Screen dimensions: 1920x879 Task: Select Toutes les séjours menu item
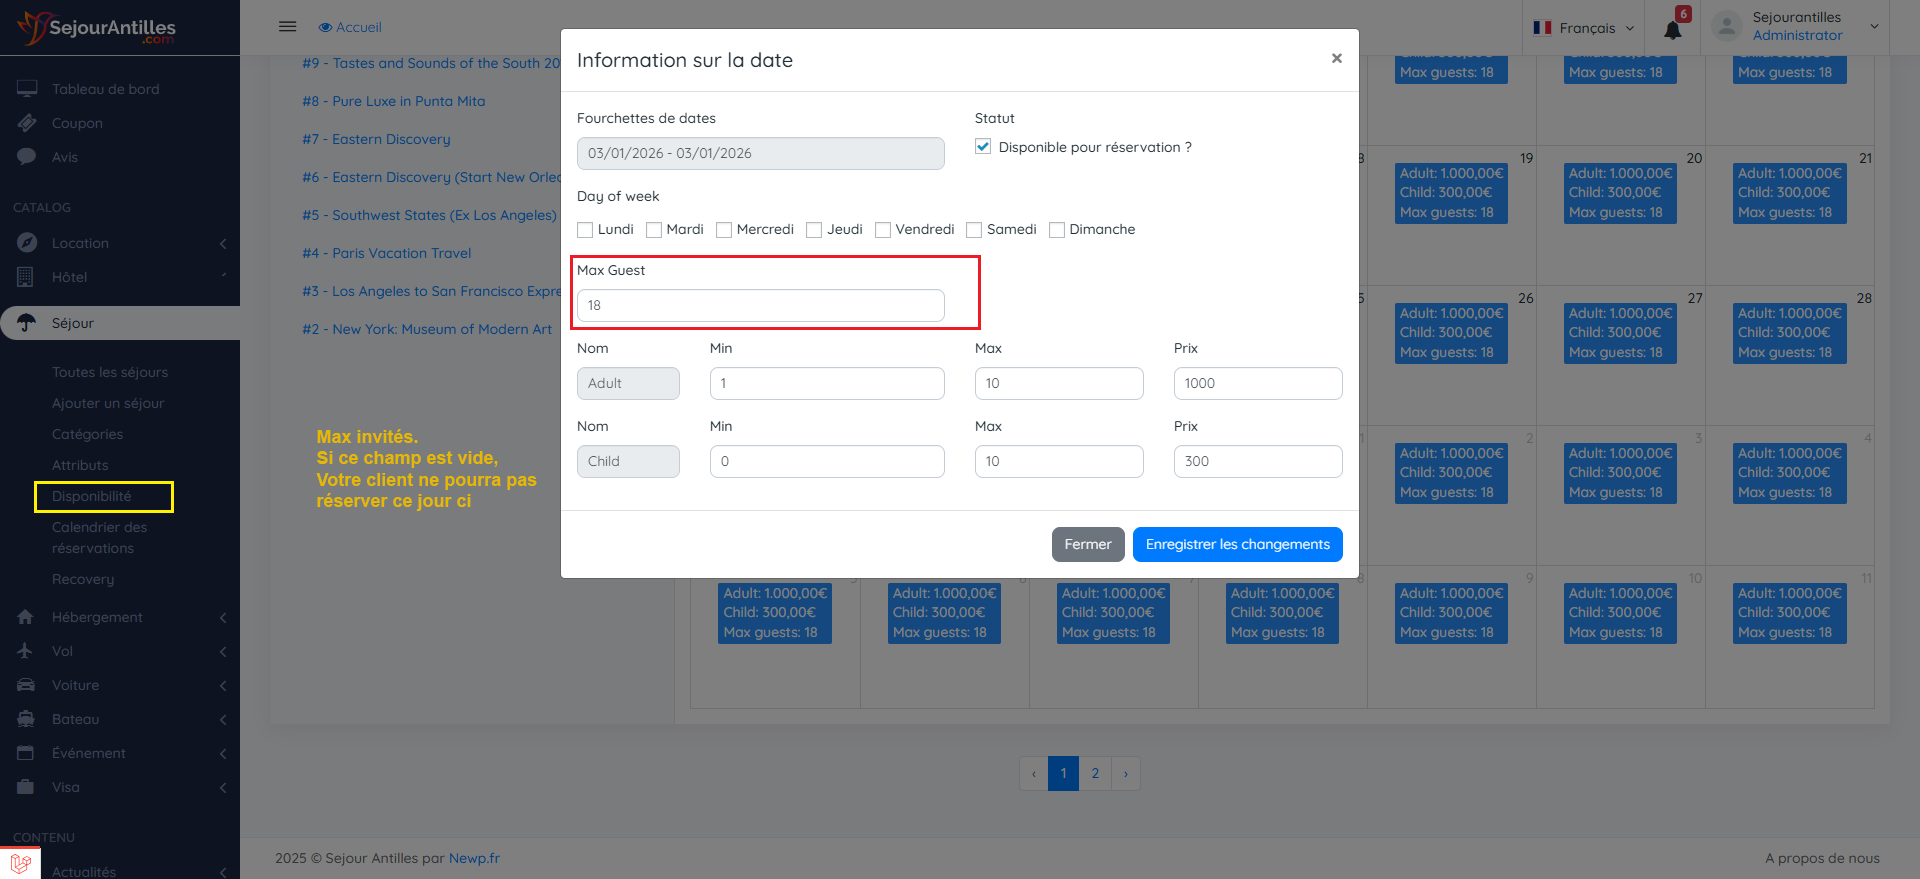(x=110, y=372)
